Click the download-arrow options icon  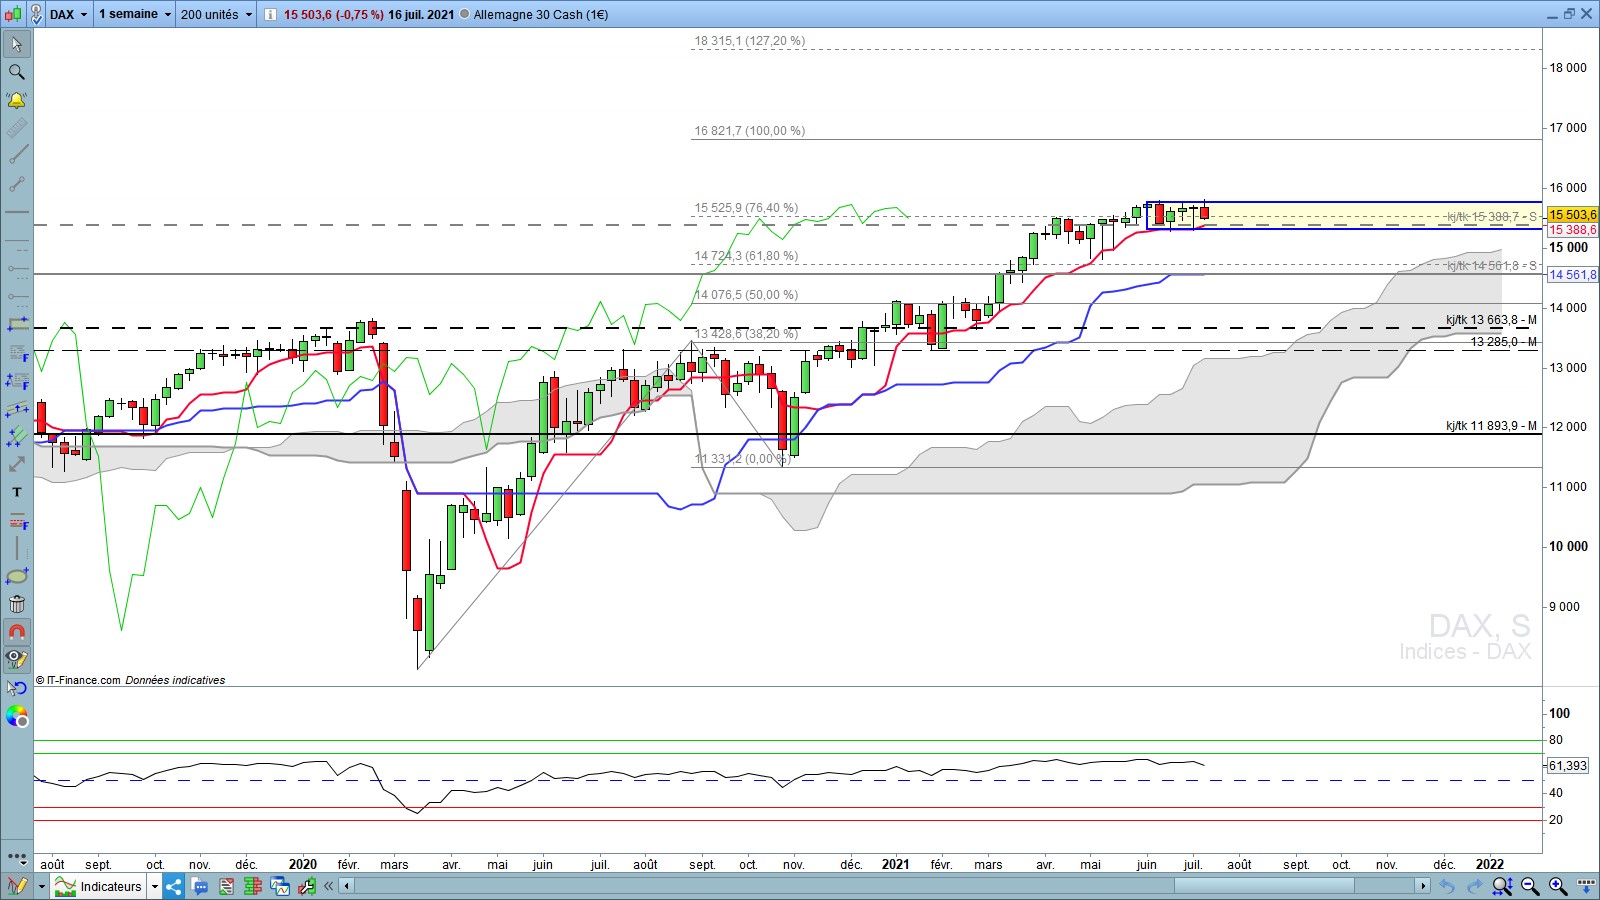pyautogui.click(x=1586, y=886)
